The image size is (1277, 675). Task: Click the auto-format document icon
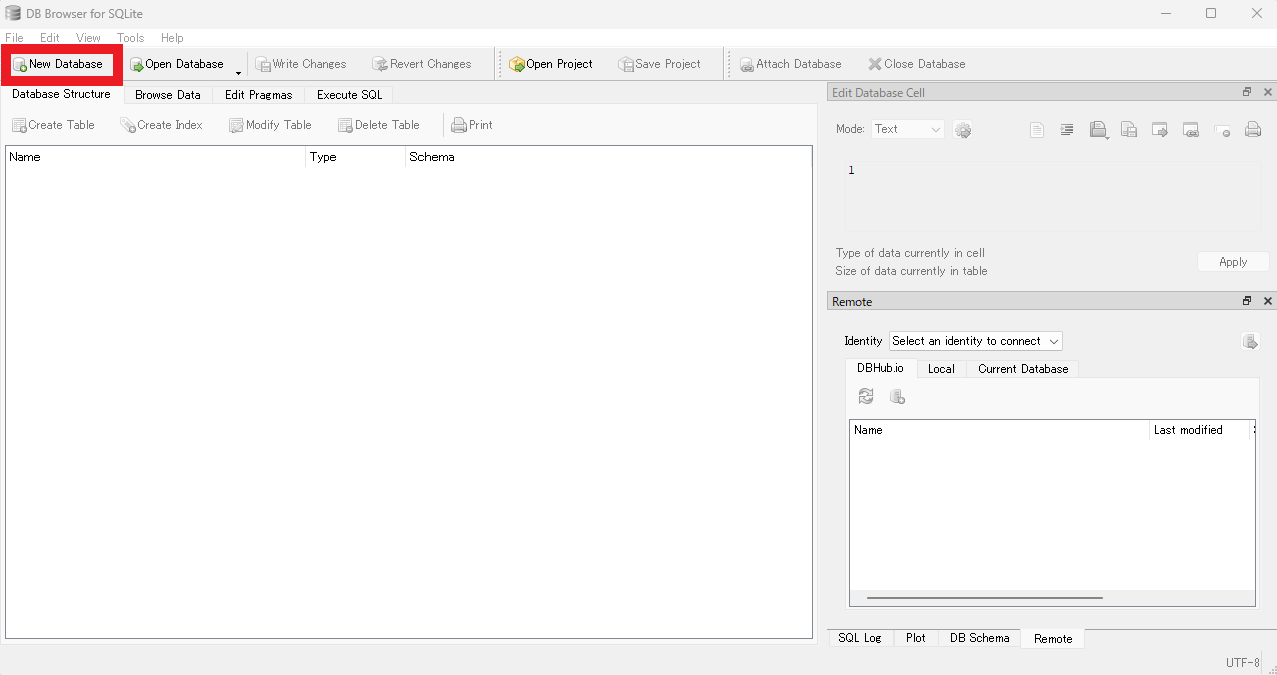[x=1037, y=130]
